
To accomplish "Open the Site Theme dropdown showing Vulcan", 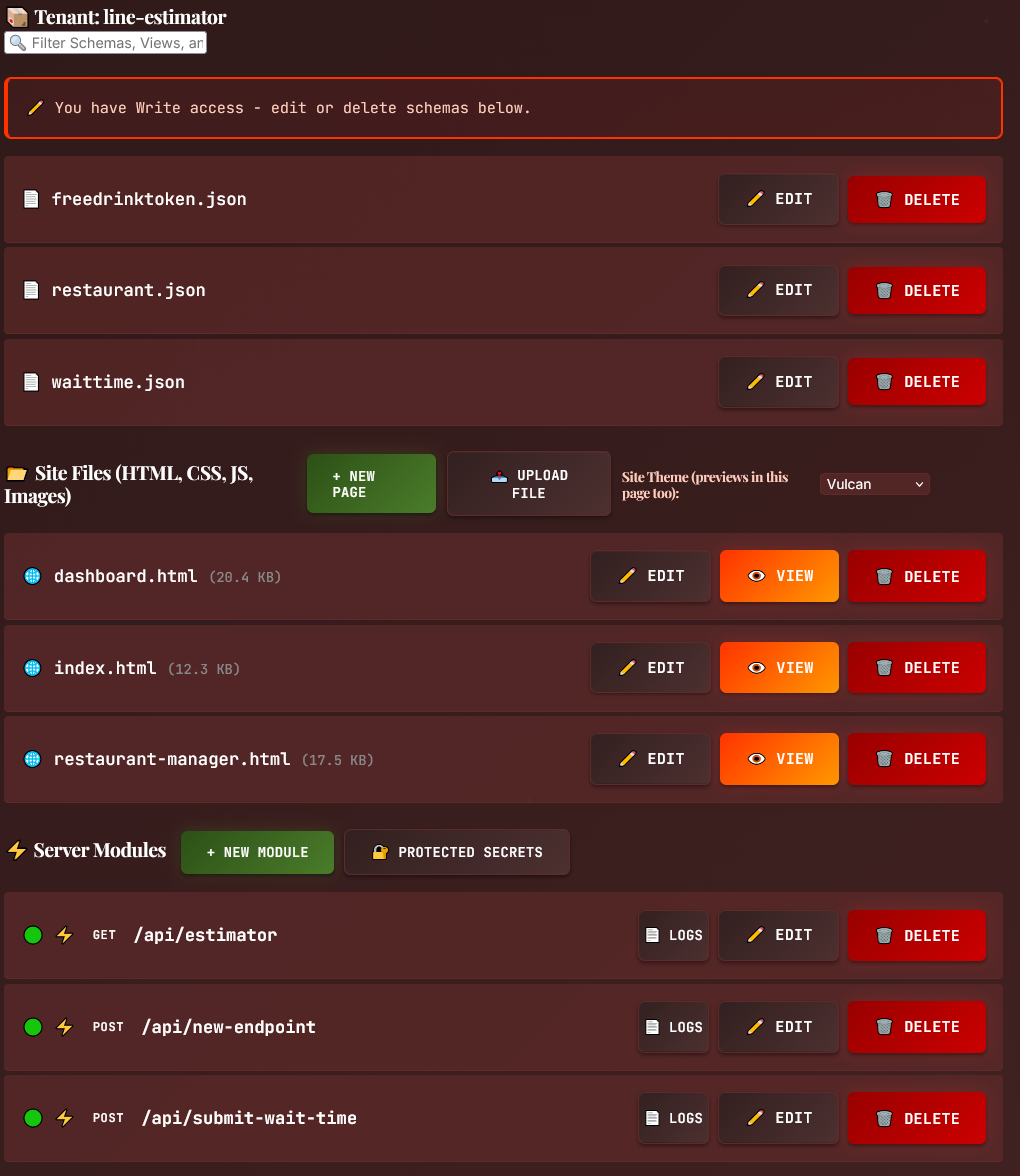I will coord(874,484).
